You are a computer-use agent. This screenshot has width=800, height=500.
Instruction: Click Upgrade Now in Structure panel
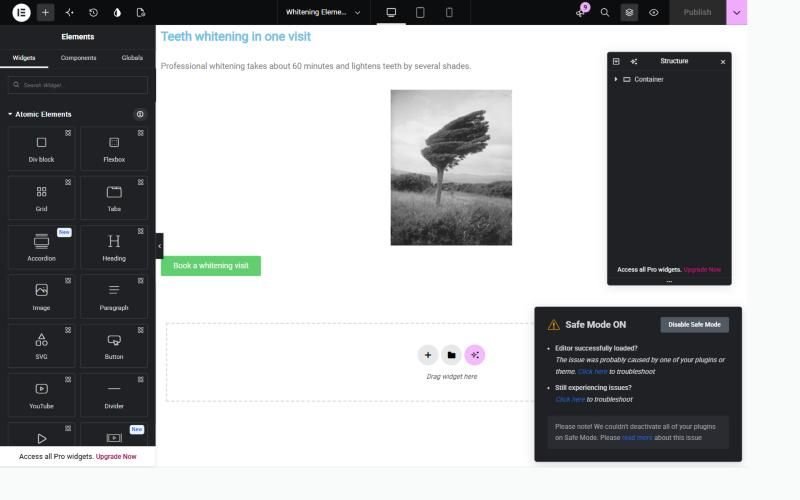pos(702,269)
